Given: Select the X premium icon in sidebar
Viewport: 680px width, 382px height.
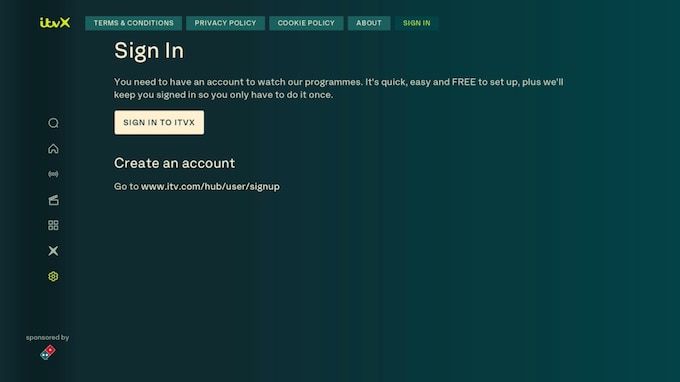Looking at the screenshot, I should click(53, 251).
